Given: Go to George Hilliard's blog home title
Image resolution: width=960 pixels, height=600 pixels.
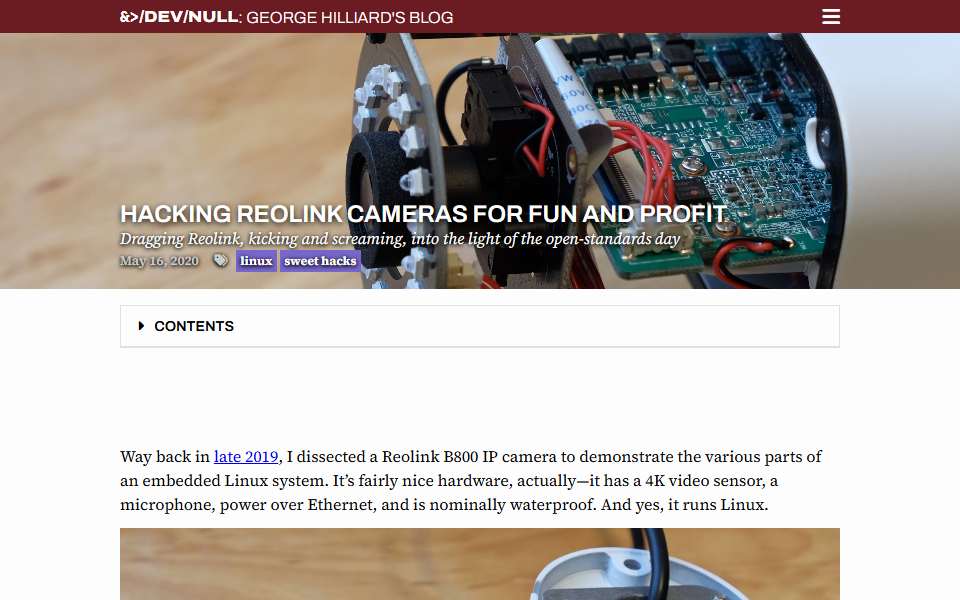Looking at the screenshot, I should pyautogui.click(x=287, y=17).
